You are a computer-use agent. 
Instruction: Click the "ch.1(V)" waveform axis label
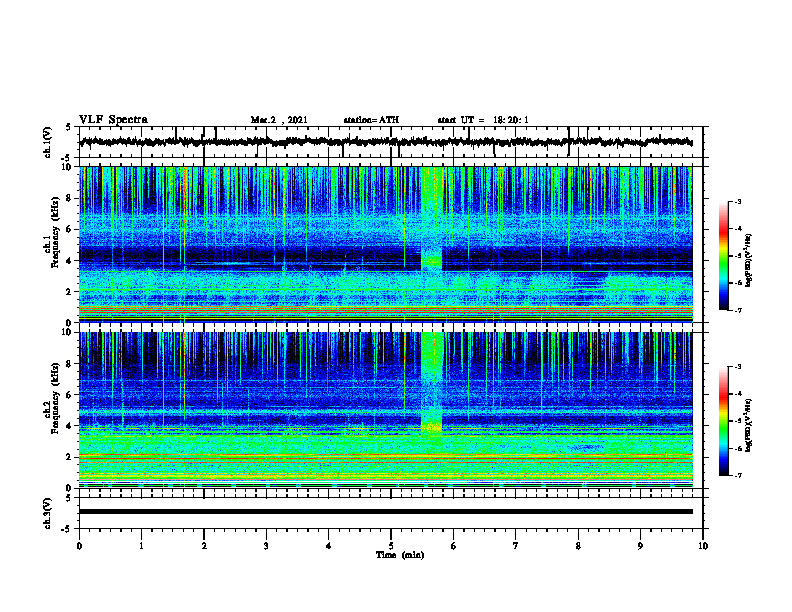[48, 142]
